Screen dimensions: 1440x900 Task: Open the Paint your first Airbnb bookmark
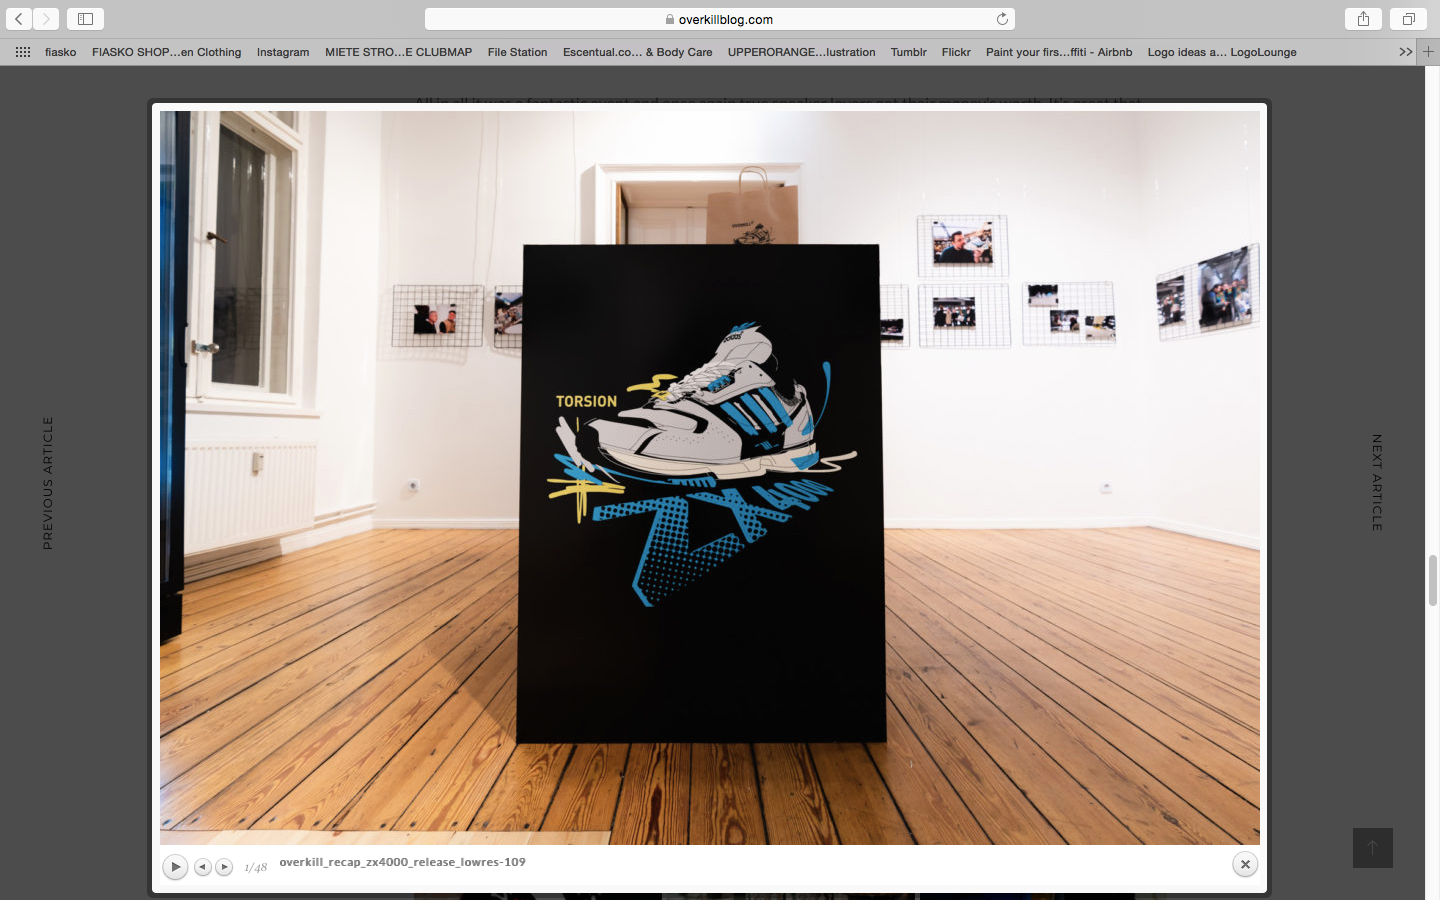coord(1059,52)
